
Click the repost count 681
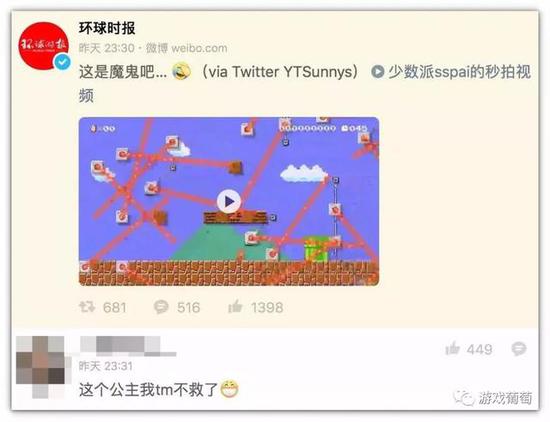[x=115, y=308]
